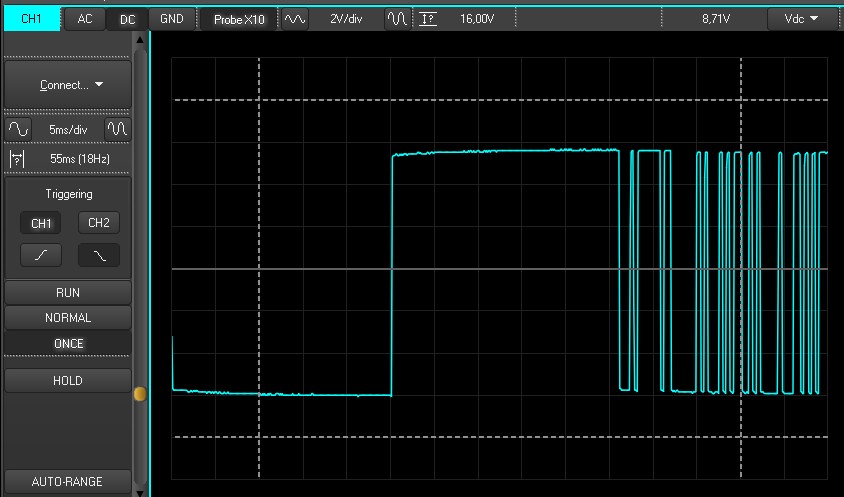Screen dimensions: 844x497
Task: Set trigger source to CH2
Action: [x=99, y=223]
